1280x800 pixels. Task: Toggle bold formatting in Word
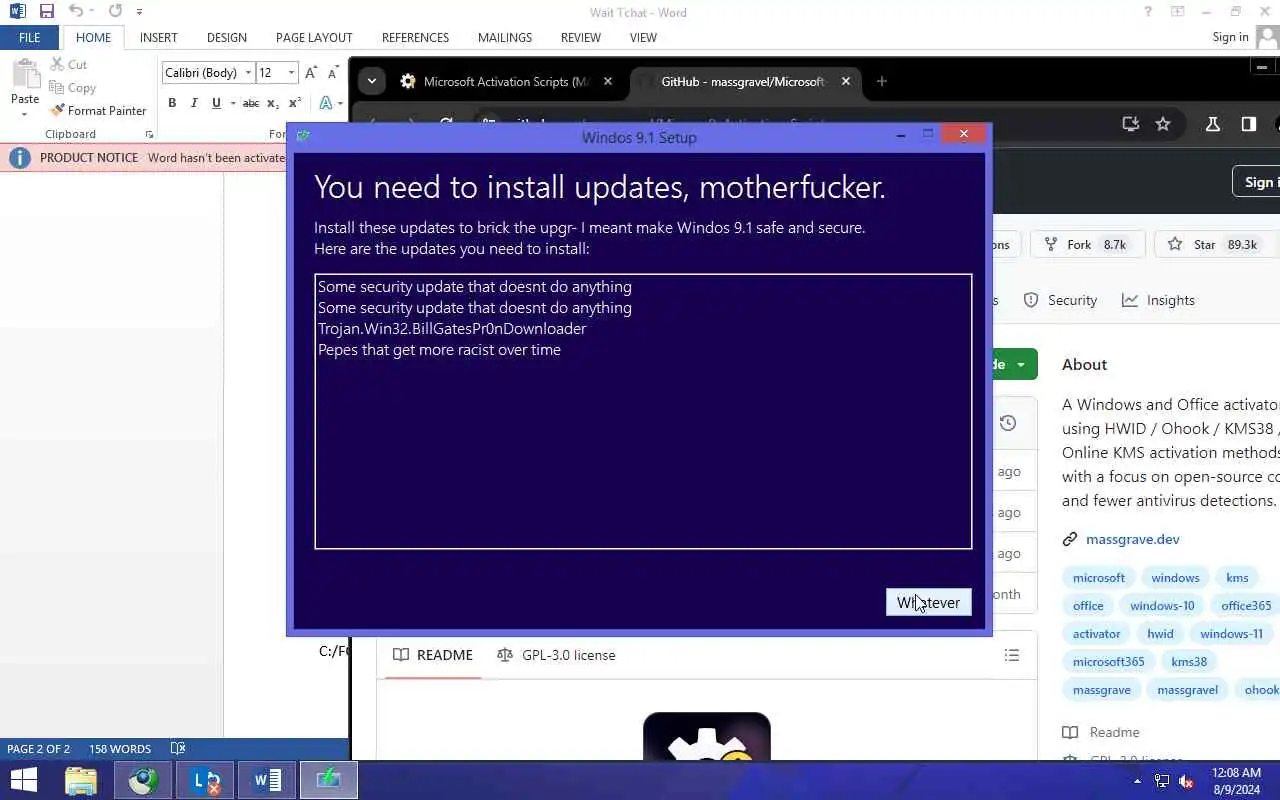click(172, 103)
